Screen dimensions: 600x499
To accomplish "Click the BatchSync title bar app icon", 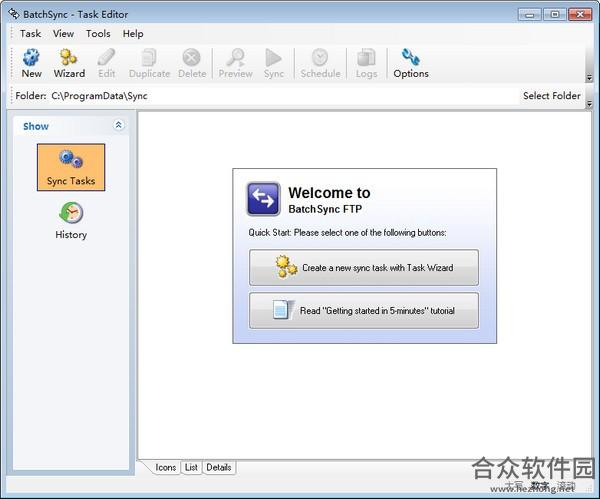I will click(14, 14).
